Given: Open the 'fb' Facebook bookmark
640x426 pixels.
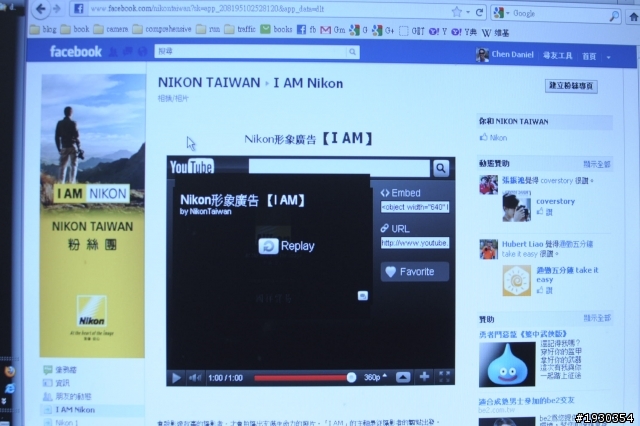Looking at the screenshot, I should coord(307,29).
